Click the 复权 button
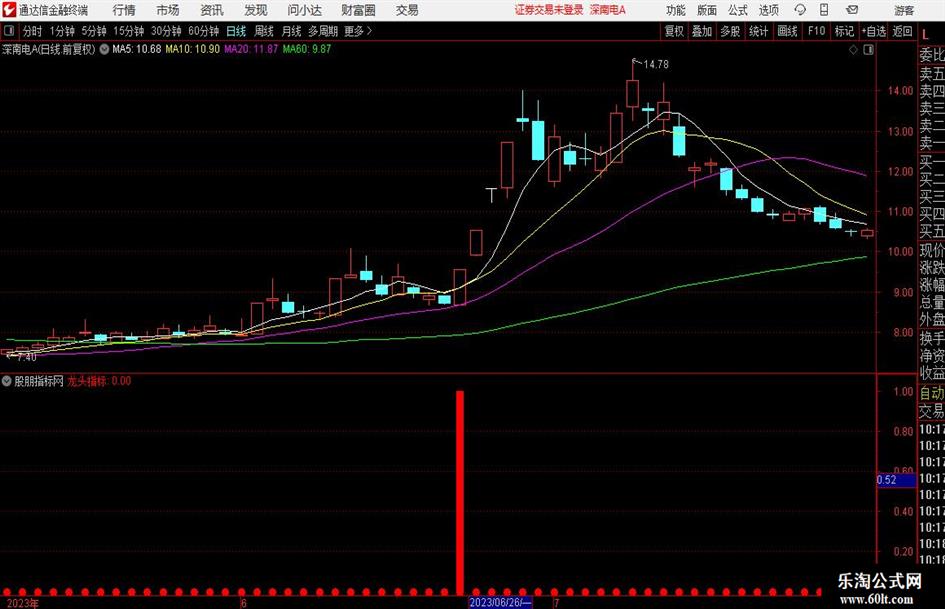 coord(674,31)
